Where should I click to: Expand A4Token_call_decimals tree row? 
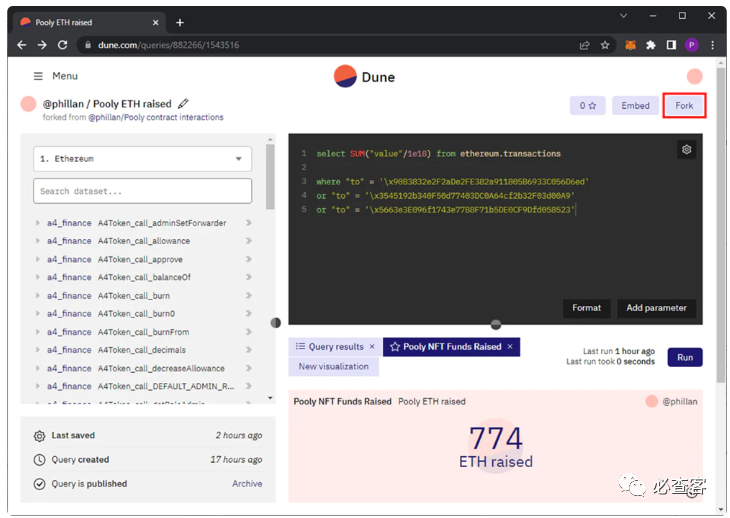tap(38, 350)
